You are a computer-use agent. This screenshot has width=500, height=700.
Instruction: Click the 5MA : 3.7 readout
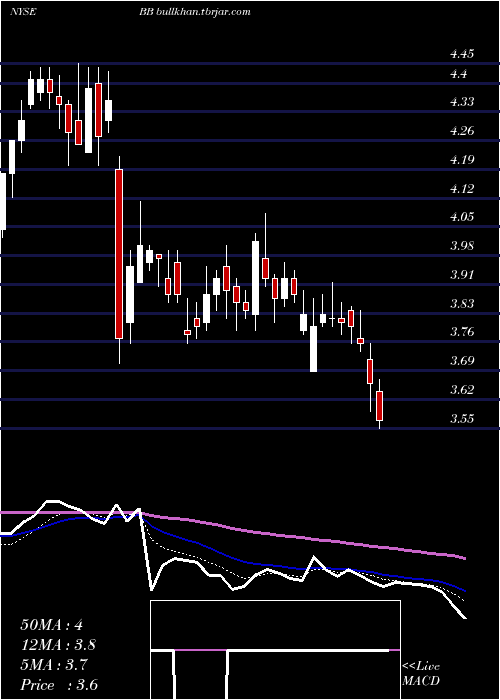[54, 665]
